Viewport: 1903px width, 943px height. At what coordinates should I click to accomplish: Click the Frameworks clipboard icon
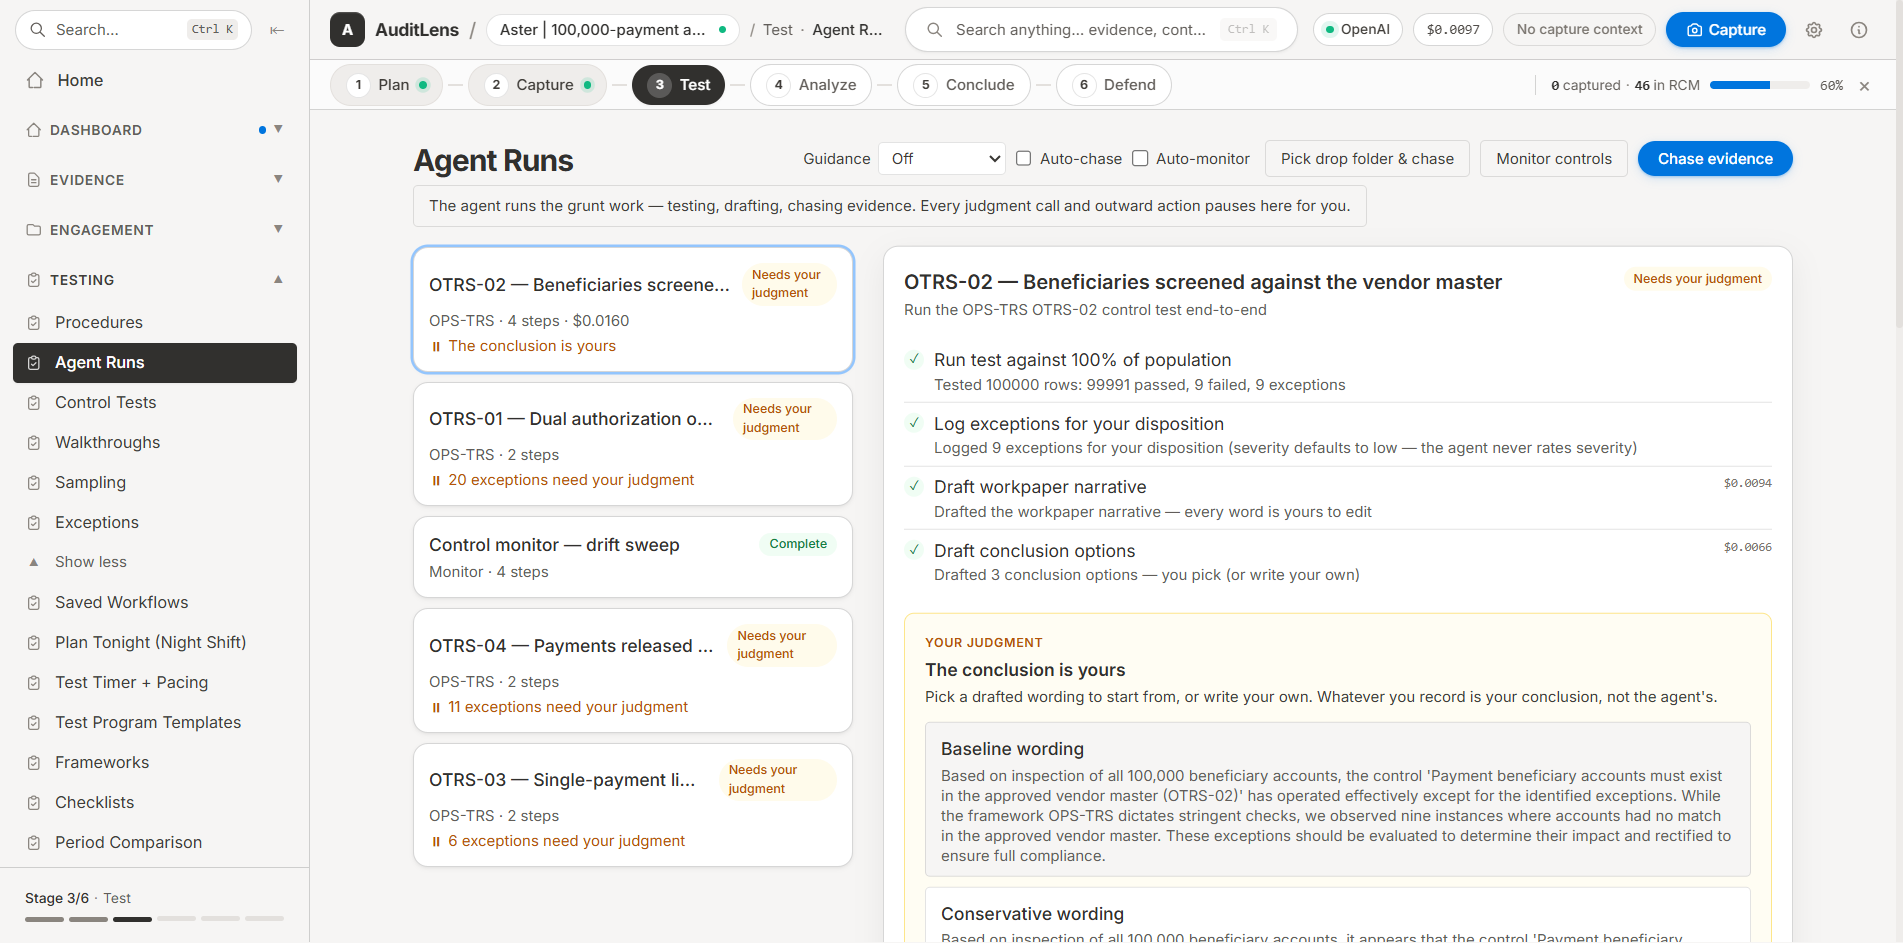point(34,762)
